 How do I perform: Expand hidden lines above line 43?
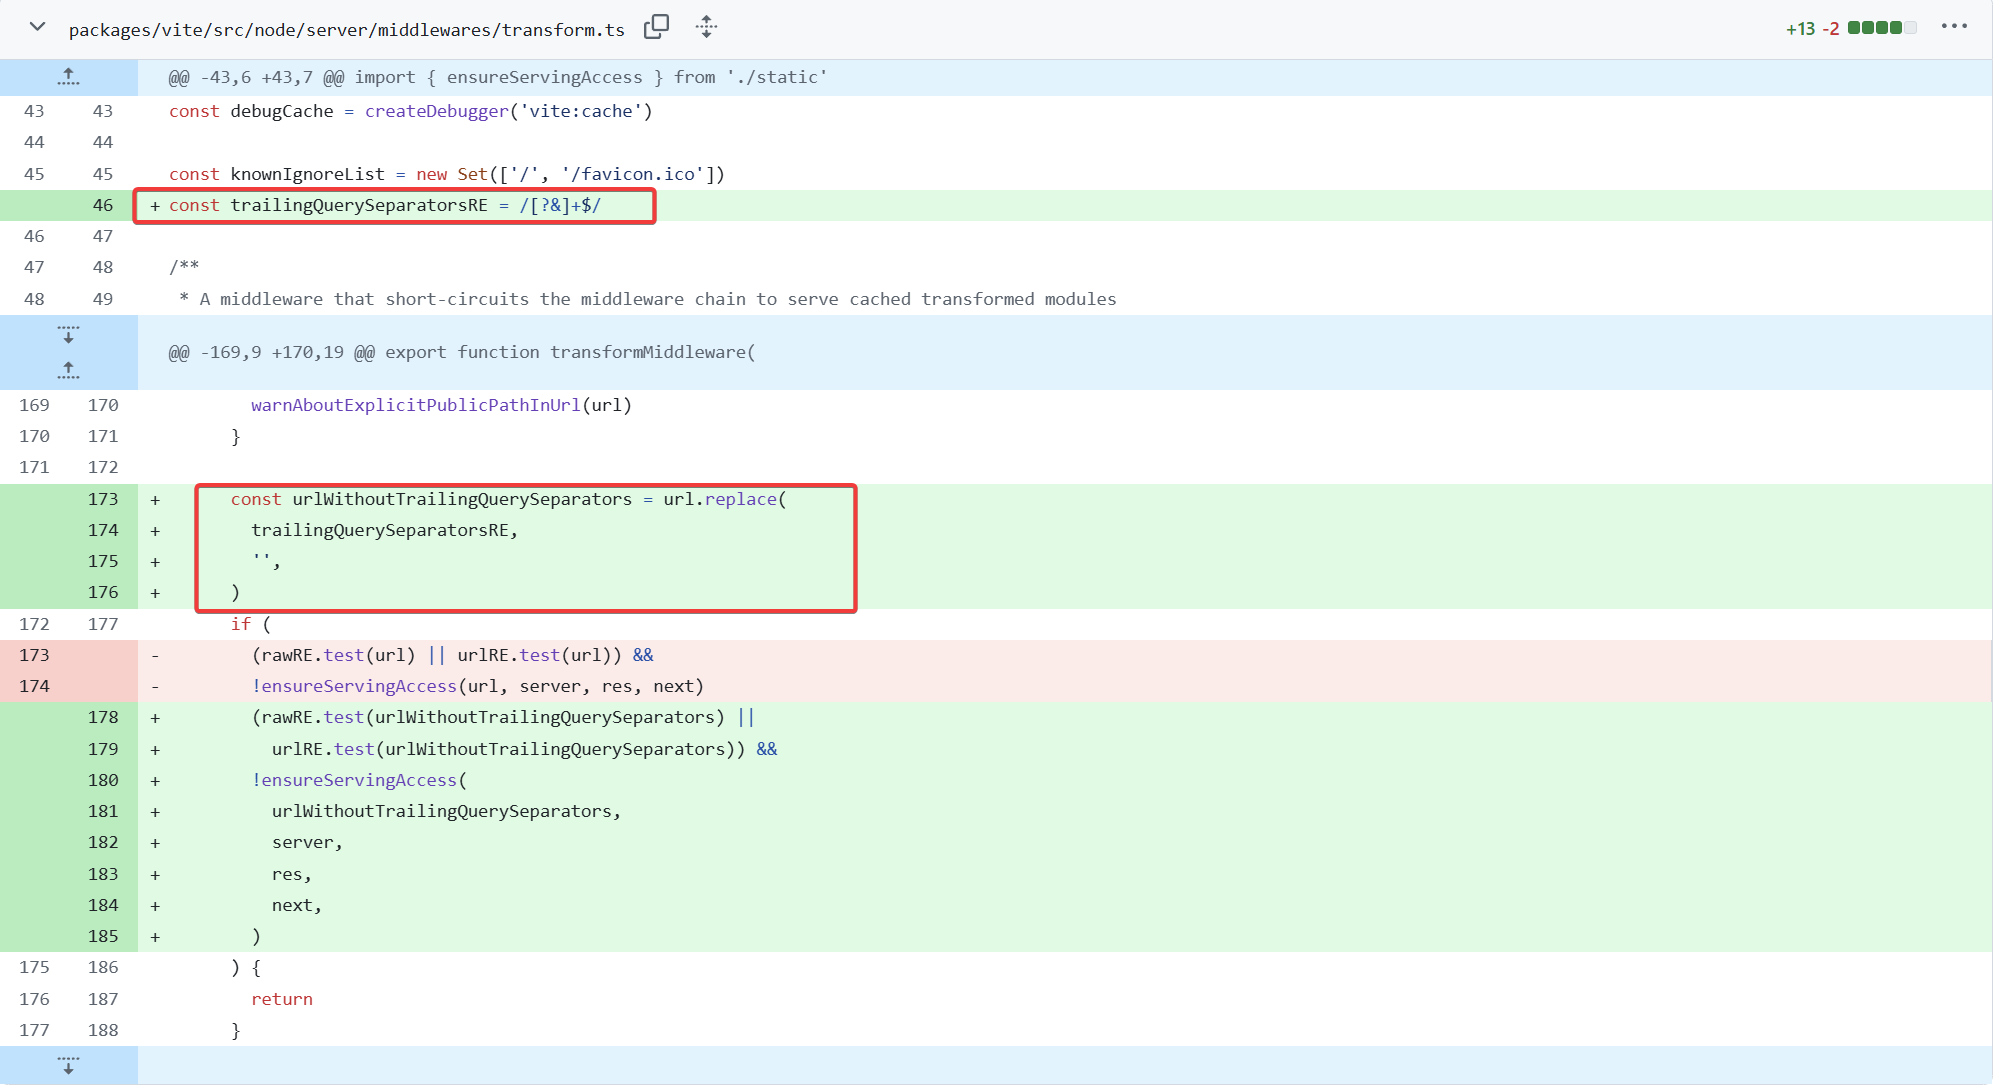click(x=68, y=77)
